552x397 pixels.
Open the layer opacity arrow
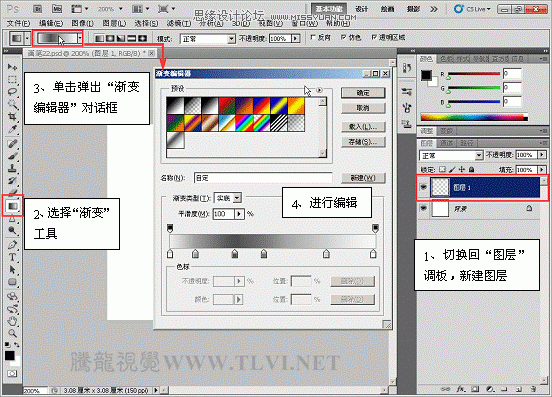pos(542,155)
